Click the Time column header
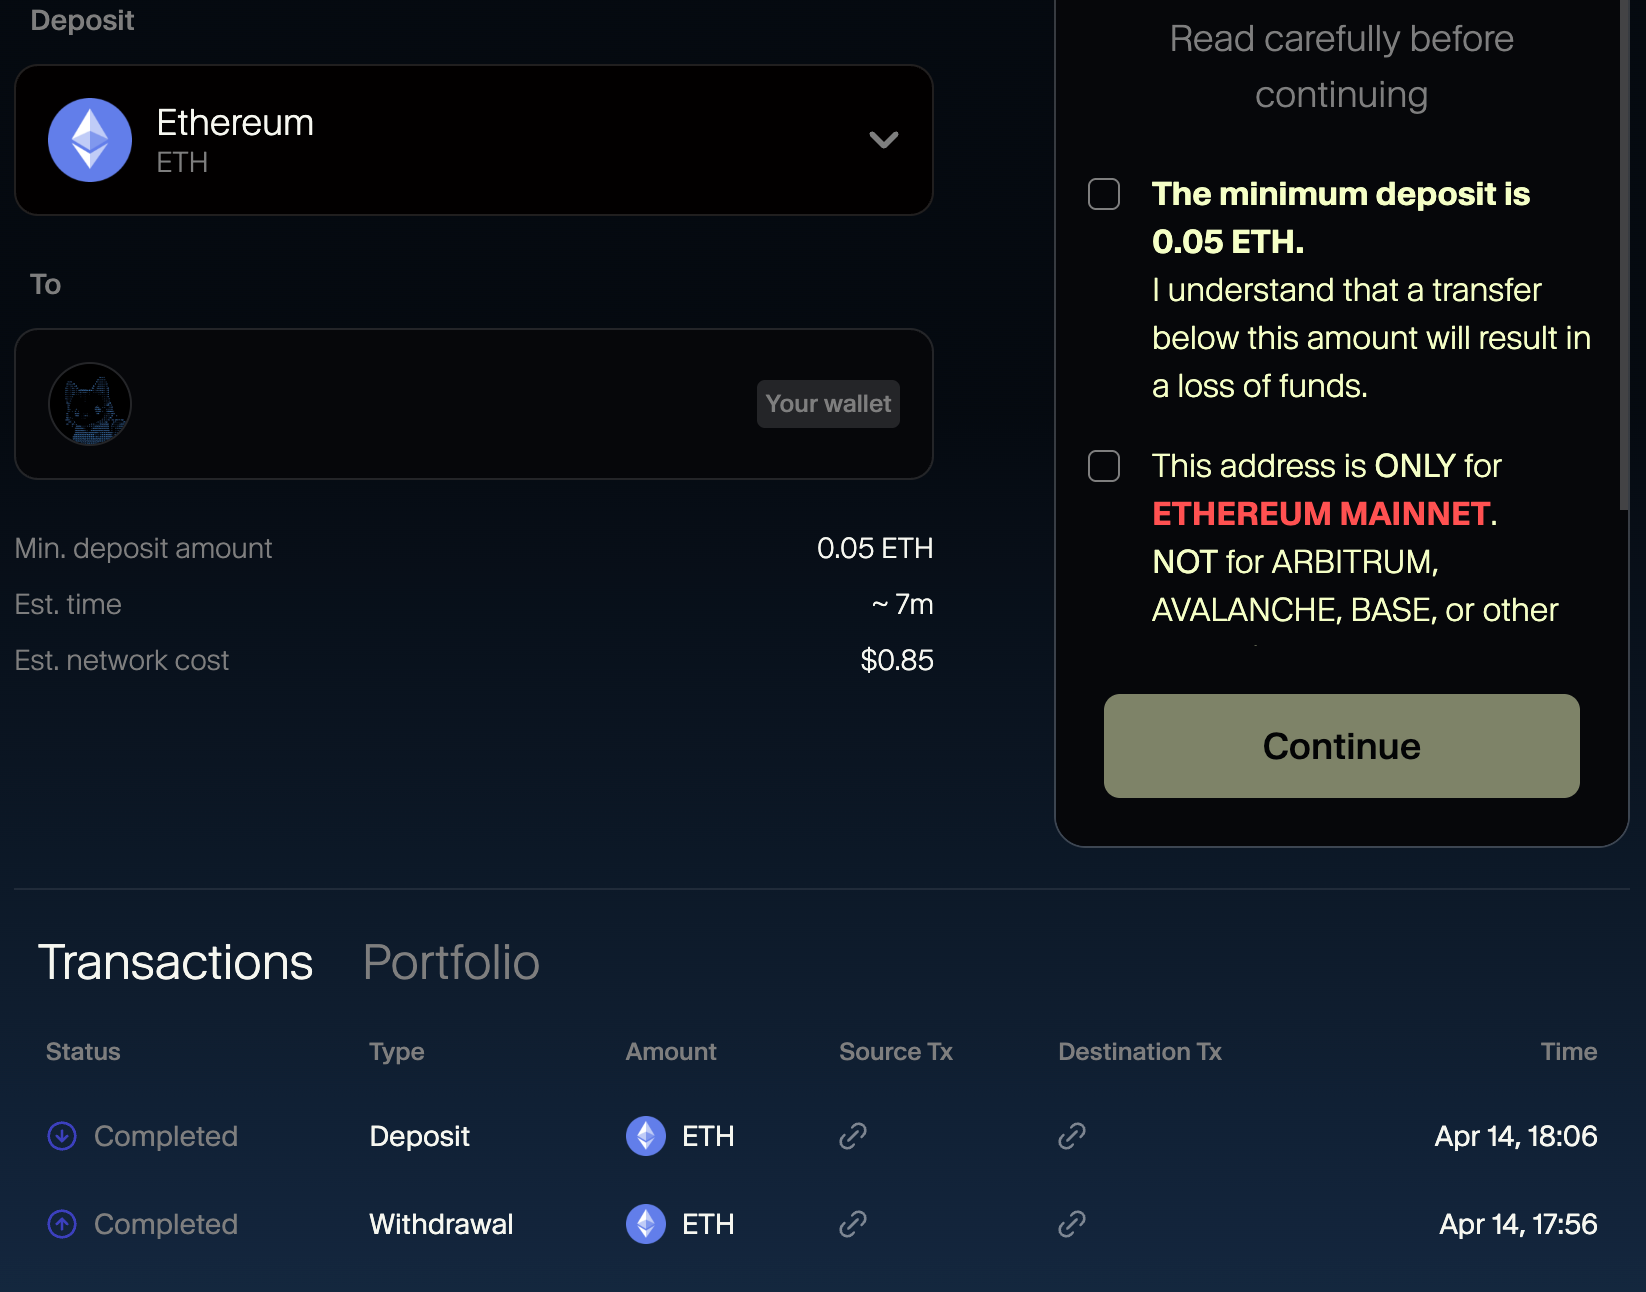This screenshot has width=1646, height=1292. coord(1569,1052)
